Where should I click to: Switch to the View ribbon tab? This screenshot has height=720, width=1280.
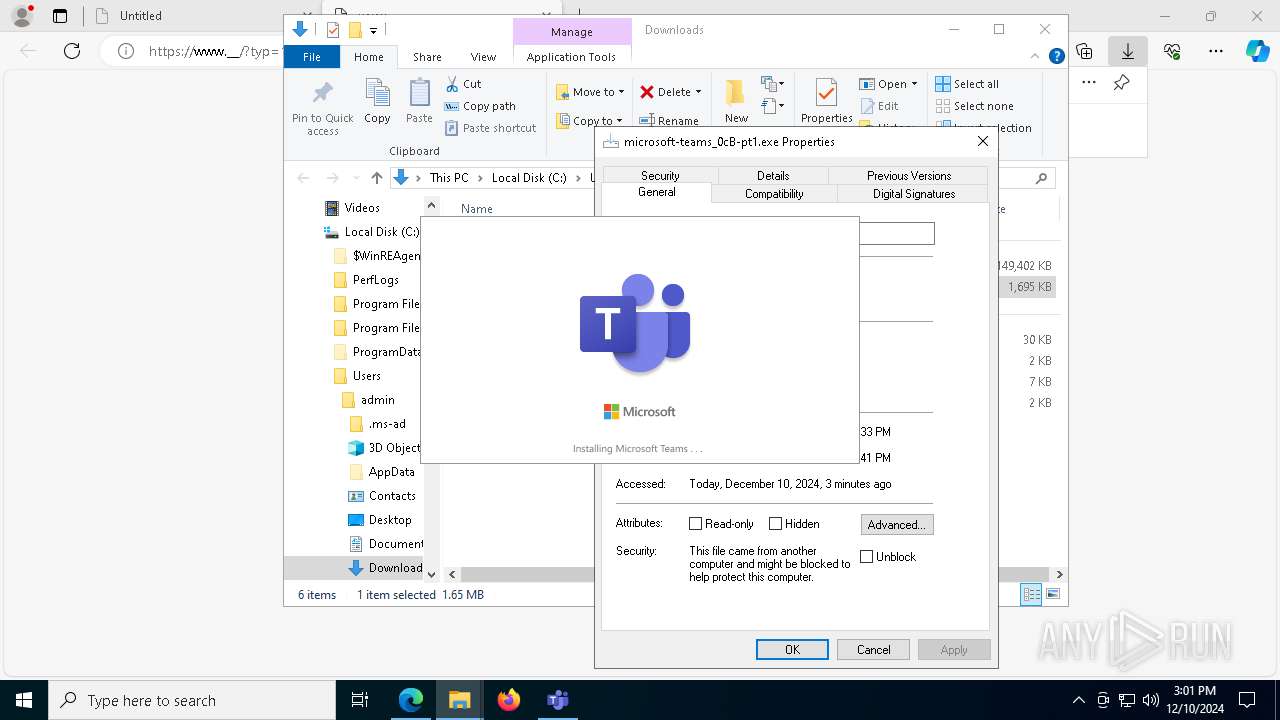point(483,57)
